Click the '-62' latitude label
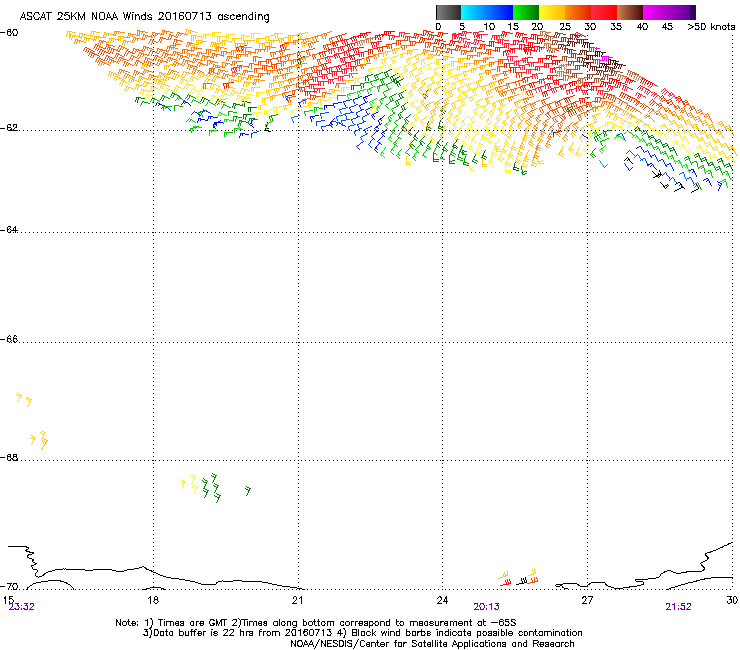Viewport: 740px width, 650px height. tap(9, 128)
